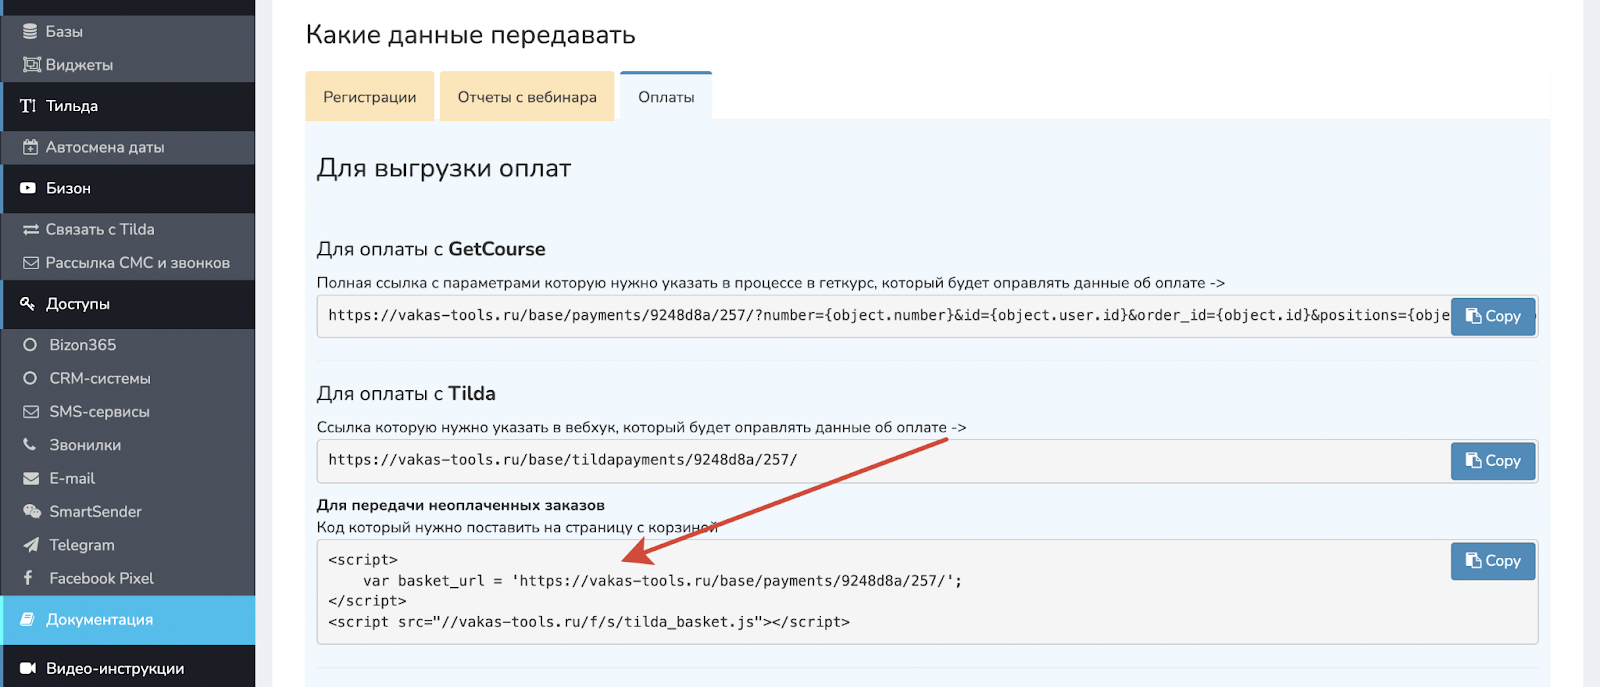1600x687 pixels.
Task: Switch to the Регистрации tab
Action: (x=369, y=97)
